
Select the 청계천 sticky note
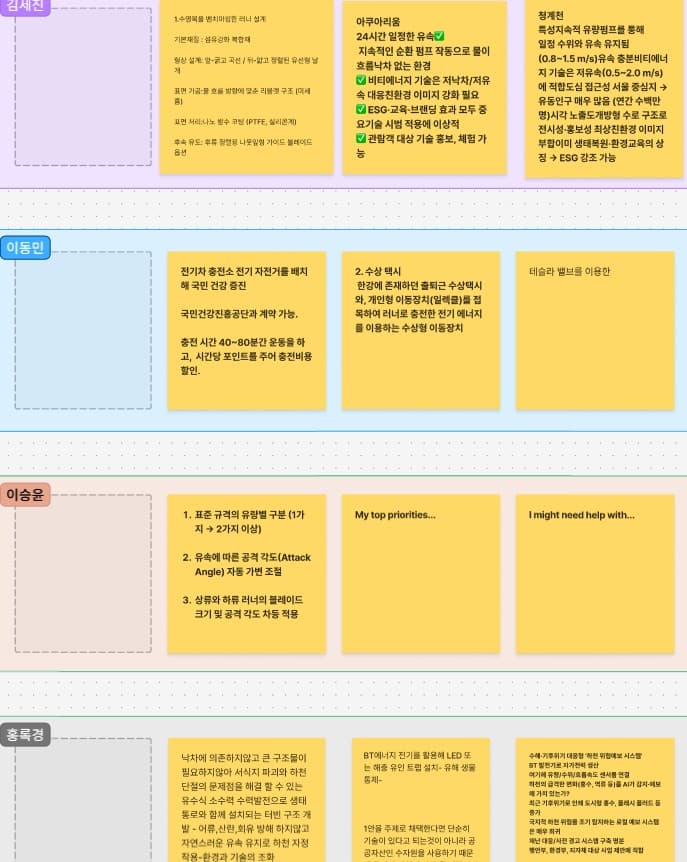click(596, 90)
